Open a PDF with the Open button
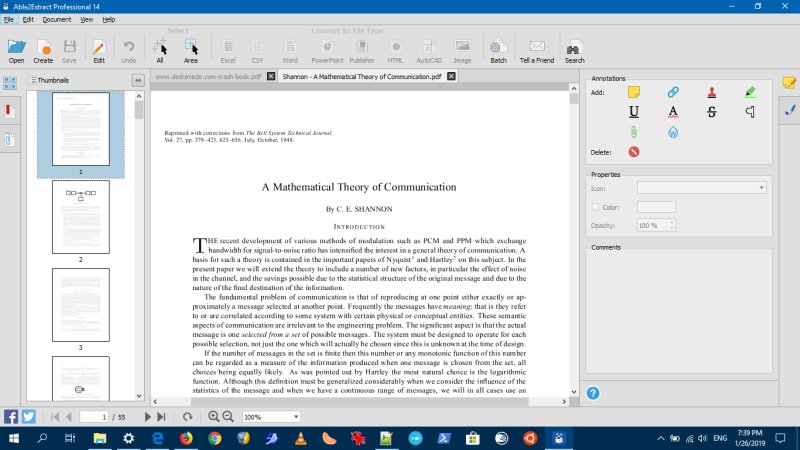This screenshot has height=450, width=800. click(16, 51)
